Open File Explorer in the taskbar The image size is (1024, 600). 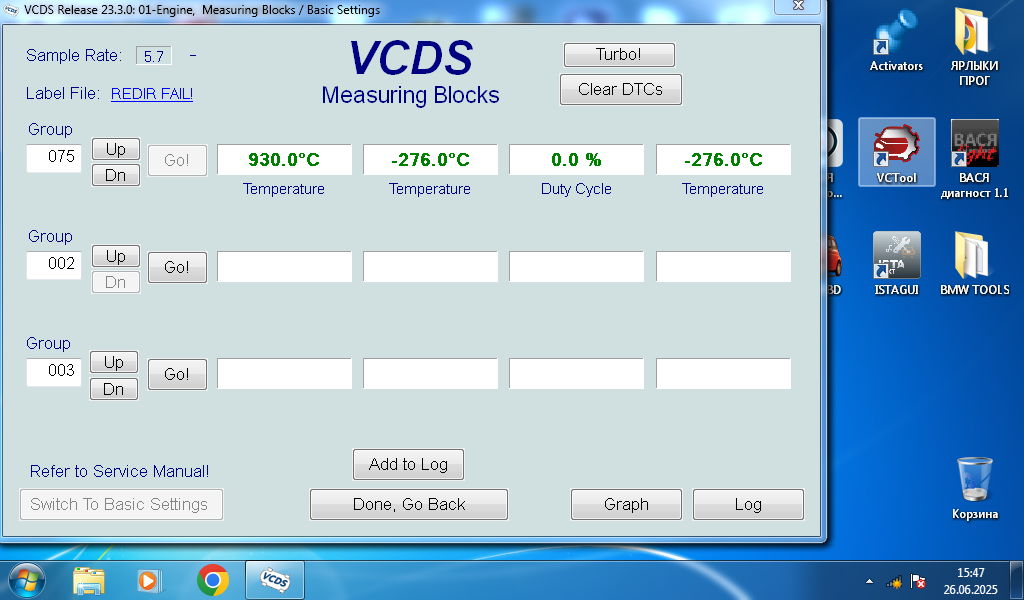click(x=89, y=580)
